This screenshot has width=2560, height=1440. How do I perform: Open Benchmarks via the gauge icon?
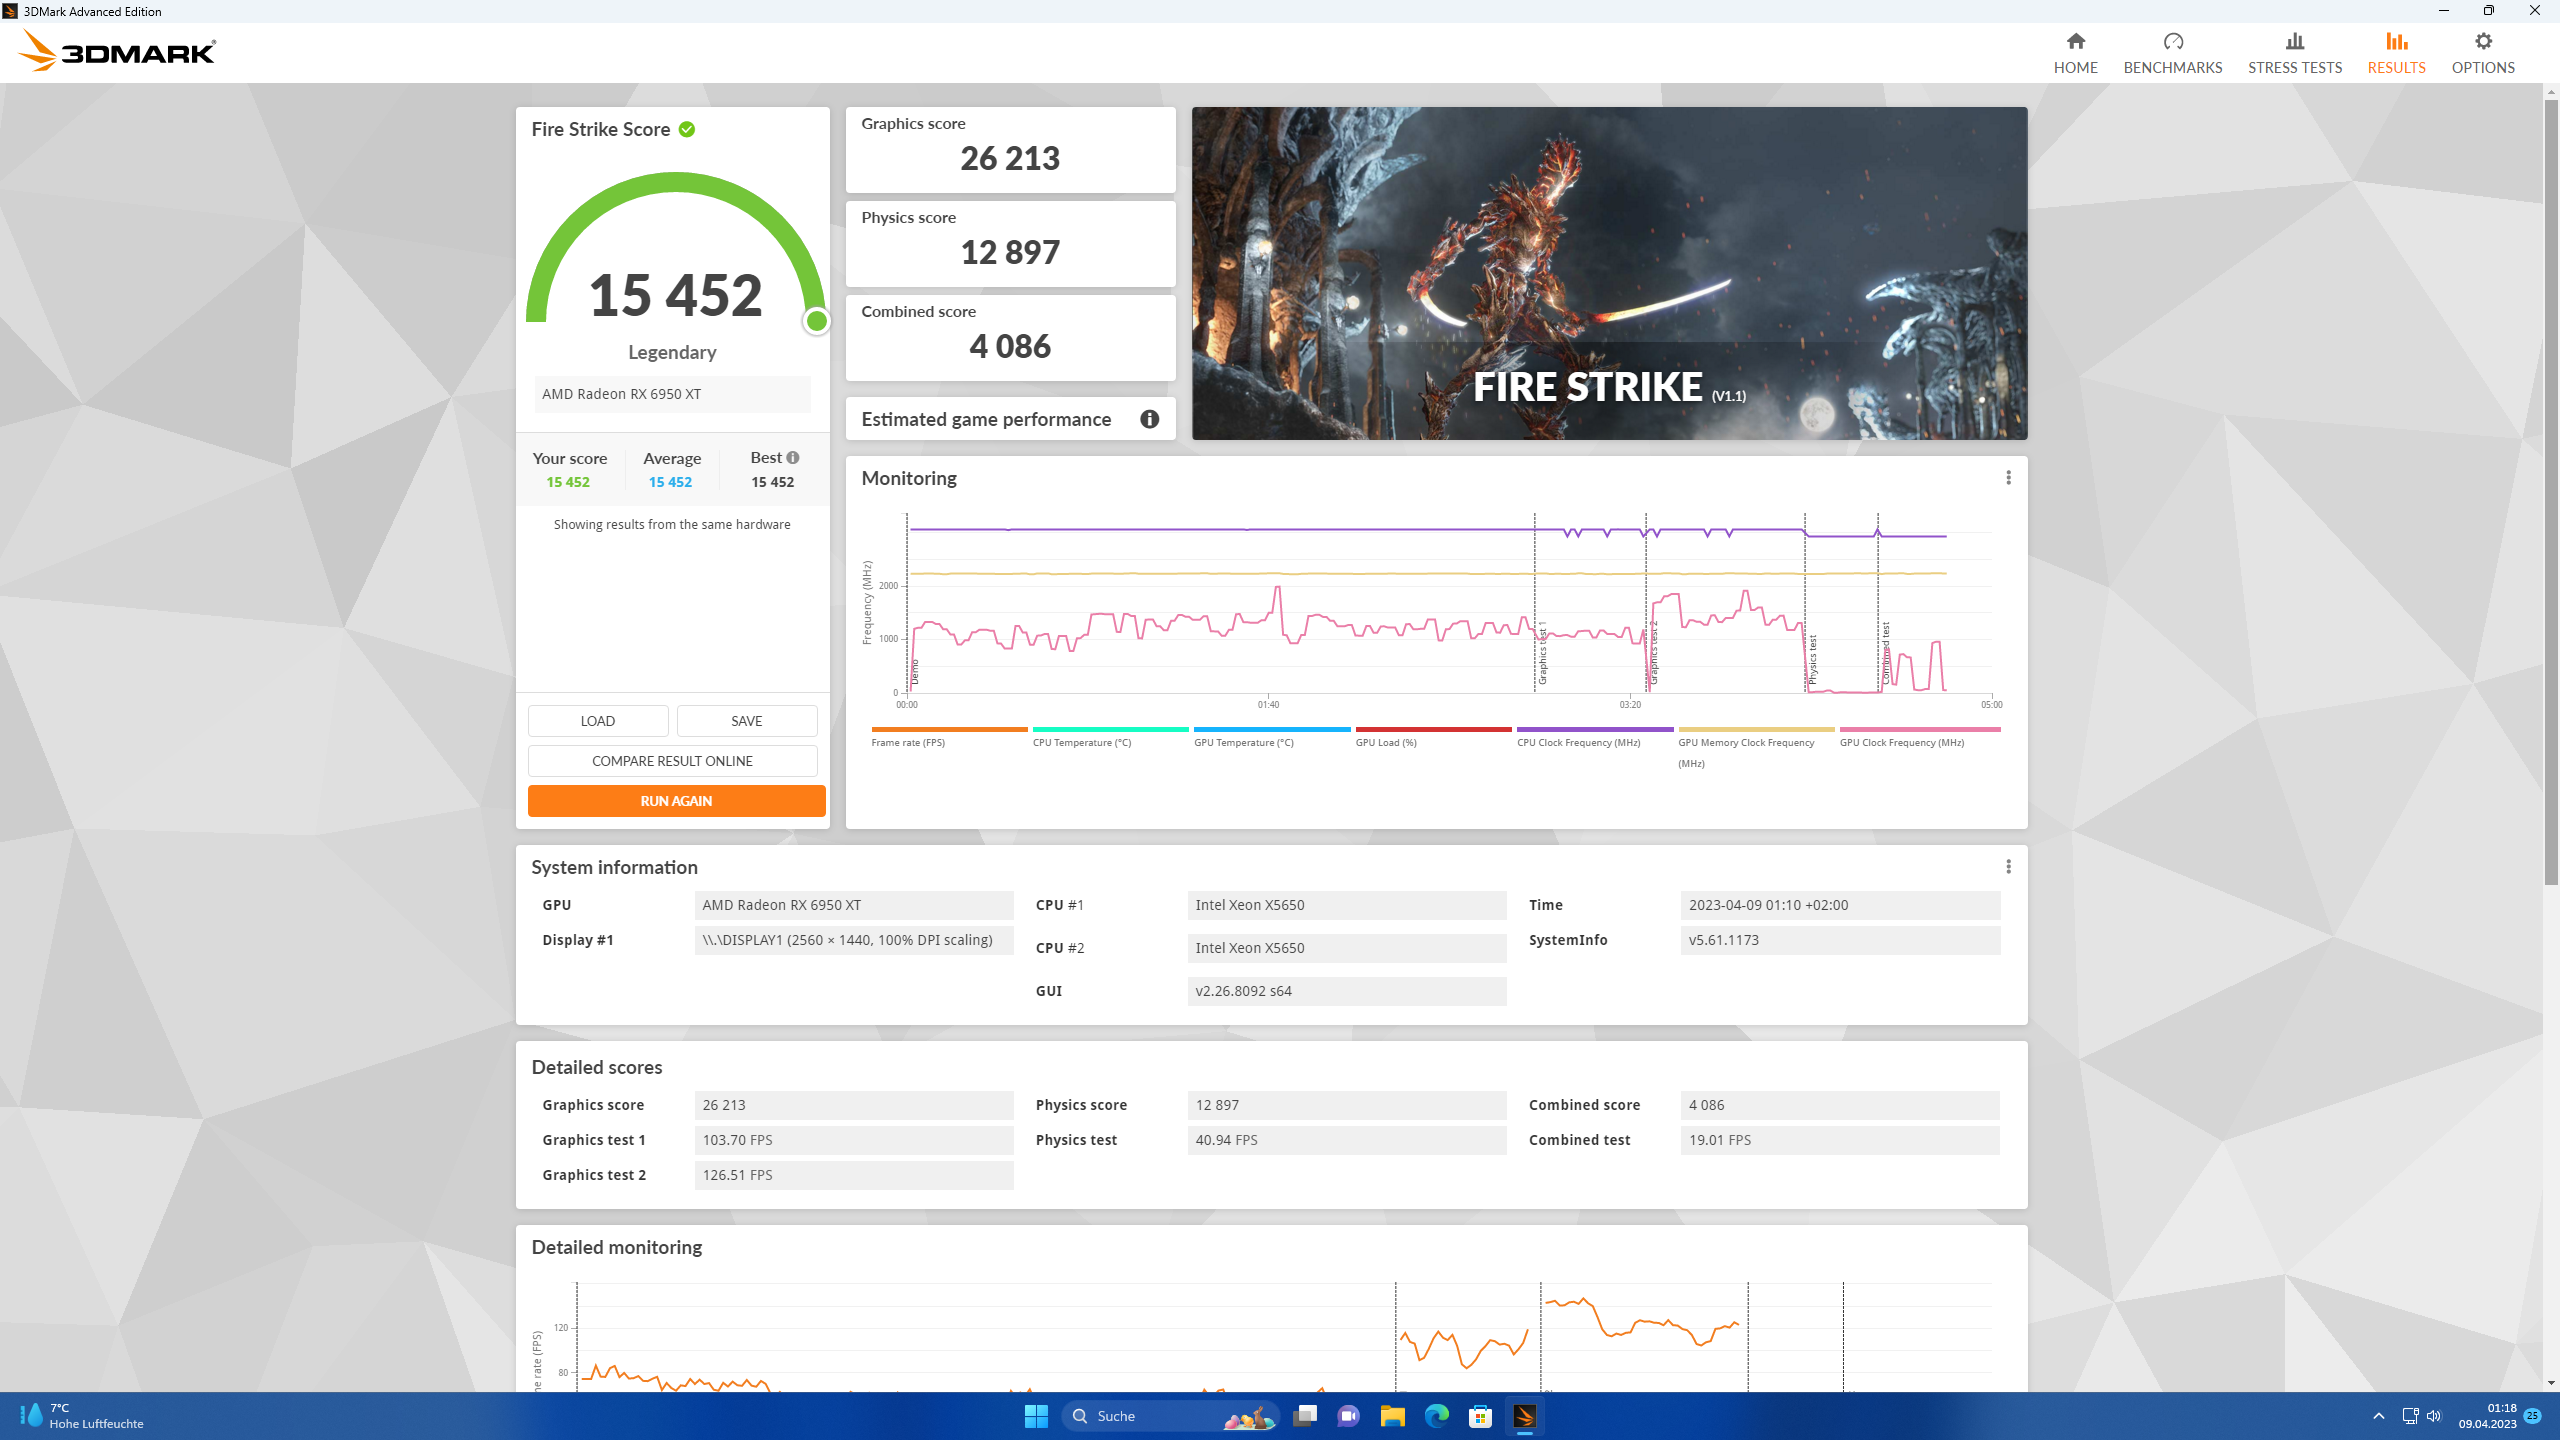point(2172,42)
